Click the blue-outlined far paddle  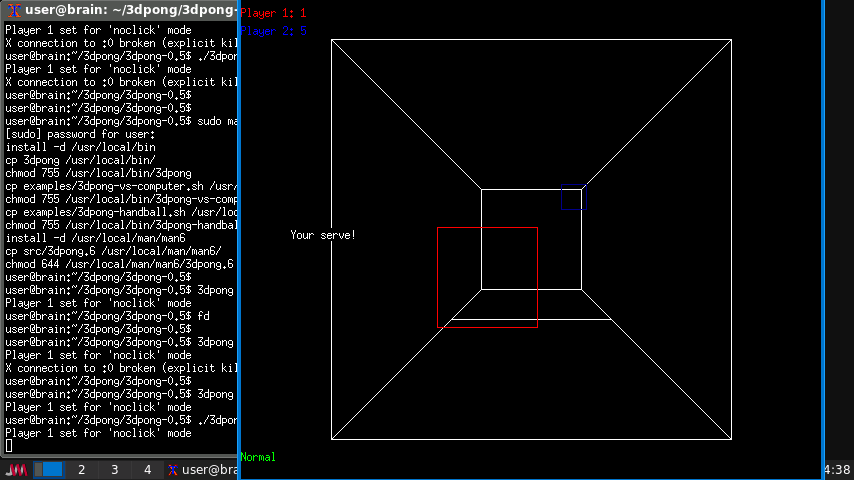pos(572,197)
